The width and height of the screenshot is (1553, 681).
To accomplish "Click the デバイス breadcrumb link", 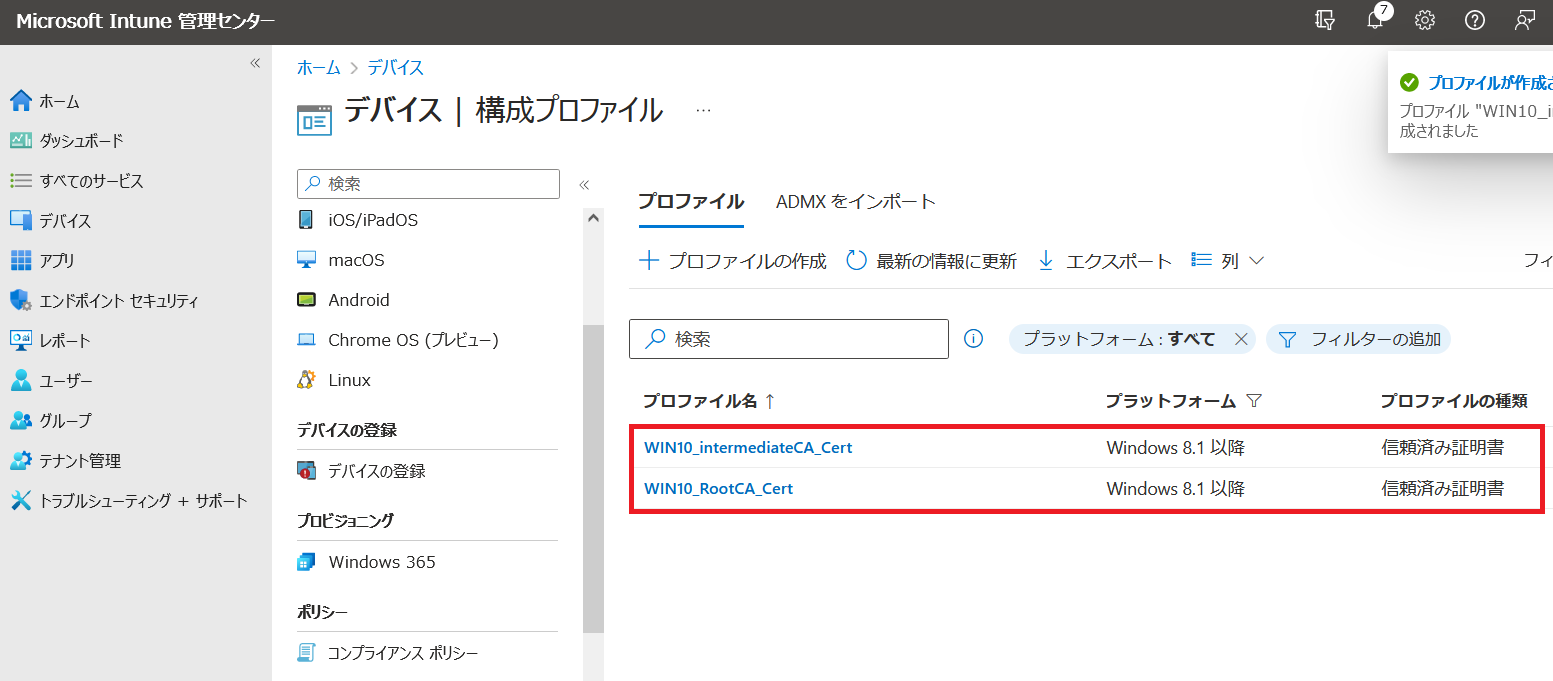I will click(395, 68).
